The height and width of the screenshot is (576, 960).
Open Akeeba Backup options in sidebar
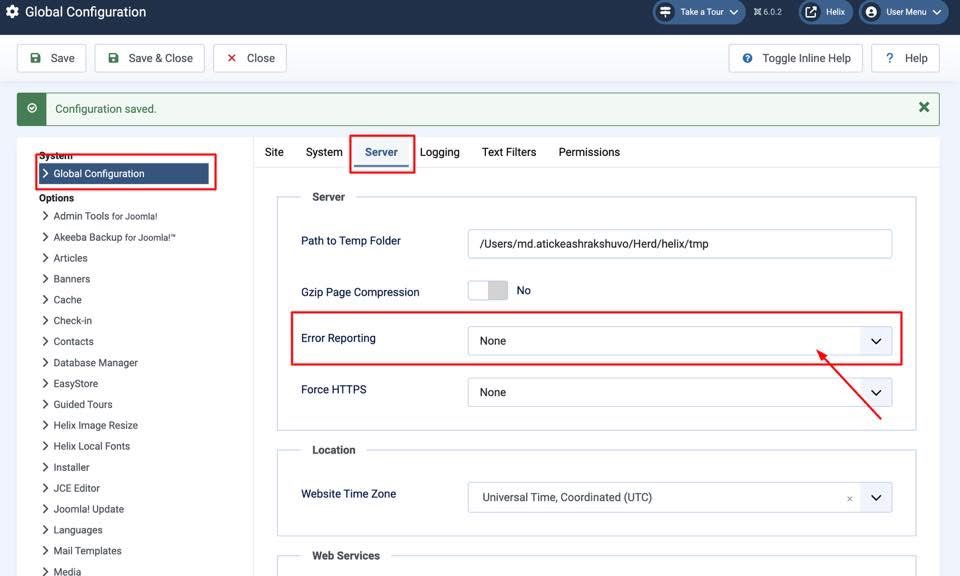(x=114, y=238)
